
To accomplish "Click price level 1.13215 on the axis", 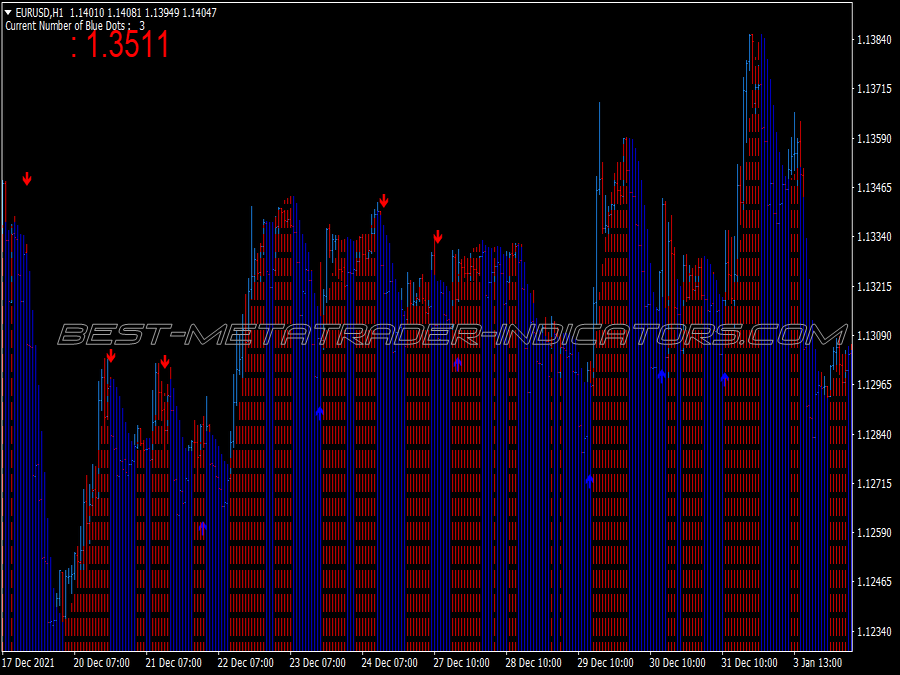I will (x=875, y=286).
